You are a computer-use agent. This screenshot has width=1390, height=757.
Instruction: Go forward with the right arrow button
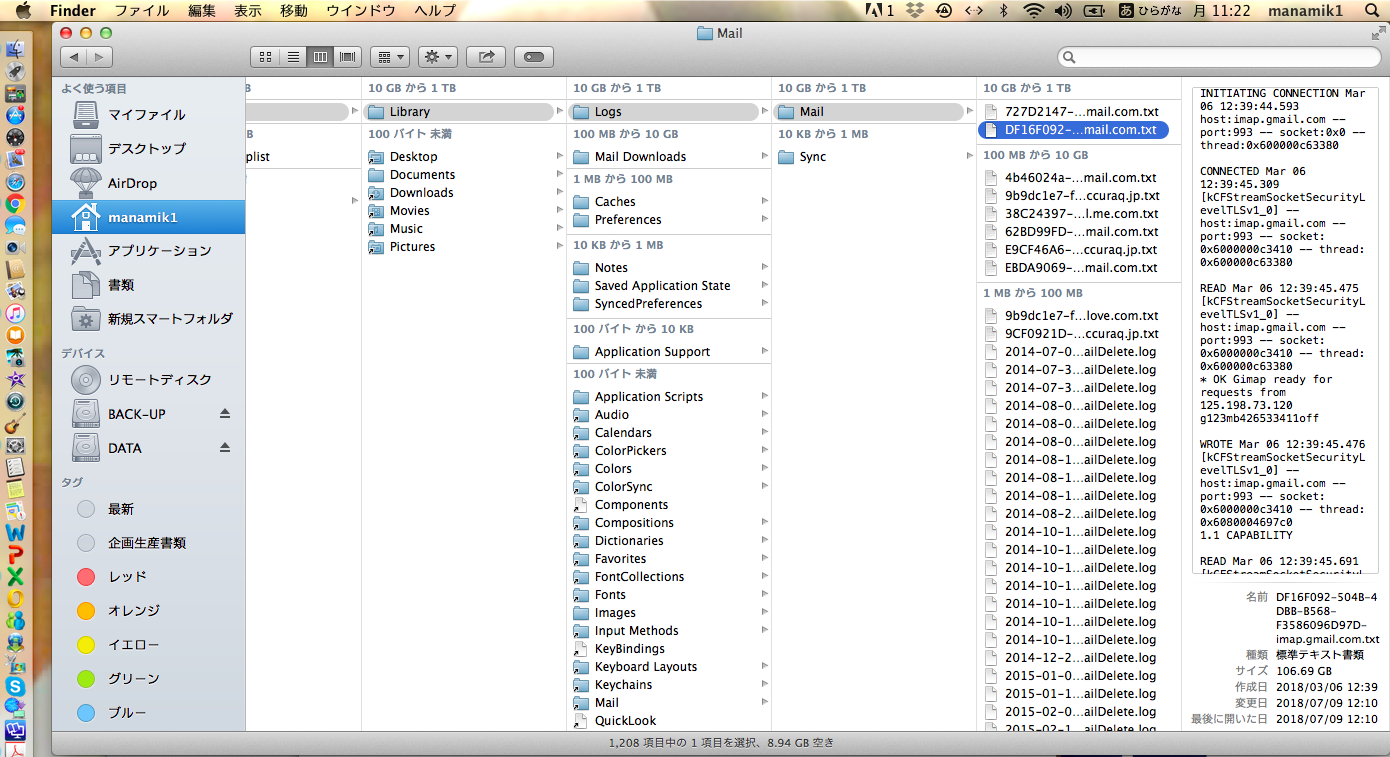click(100, 57)
